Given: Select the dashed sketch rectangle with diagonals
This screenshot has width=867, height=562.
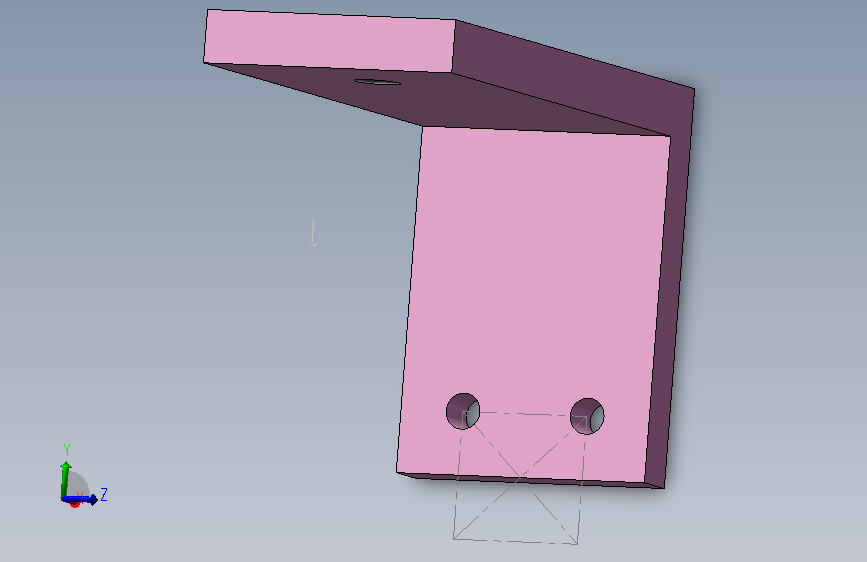Looking at the screenshot, I should pos(520,478).
